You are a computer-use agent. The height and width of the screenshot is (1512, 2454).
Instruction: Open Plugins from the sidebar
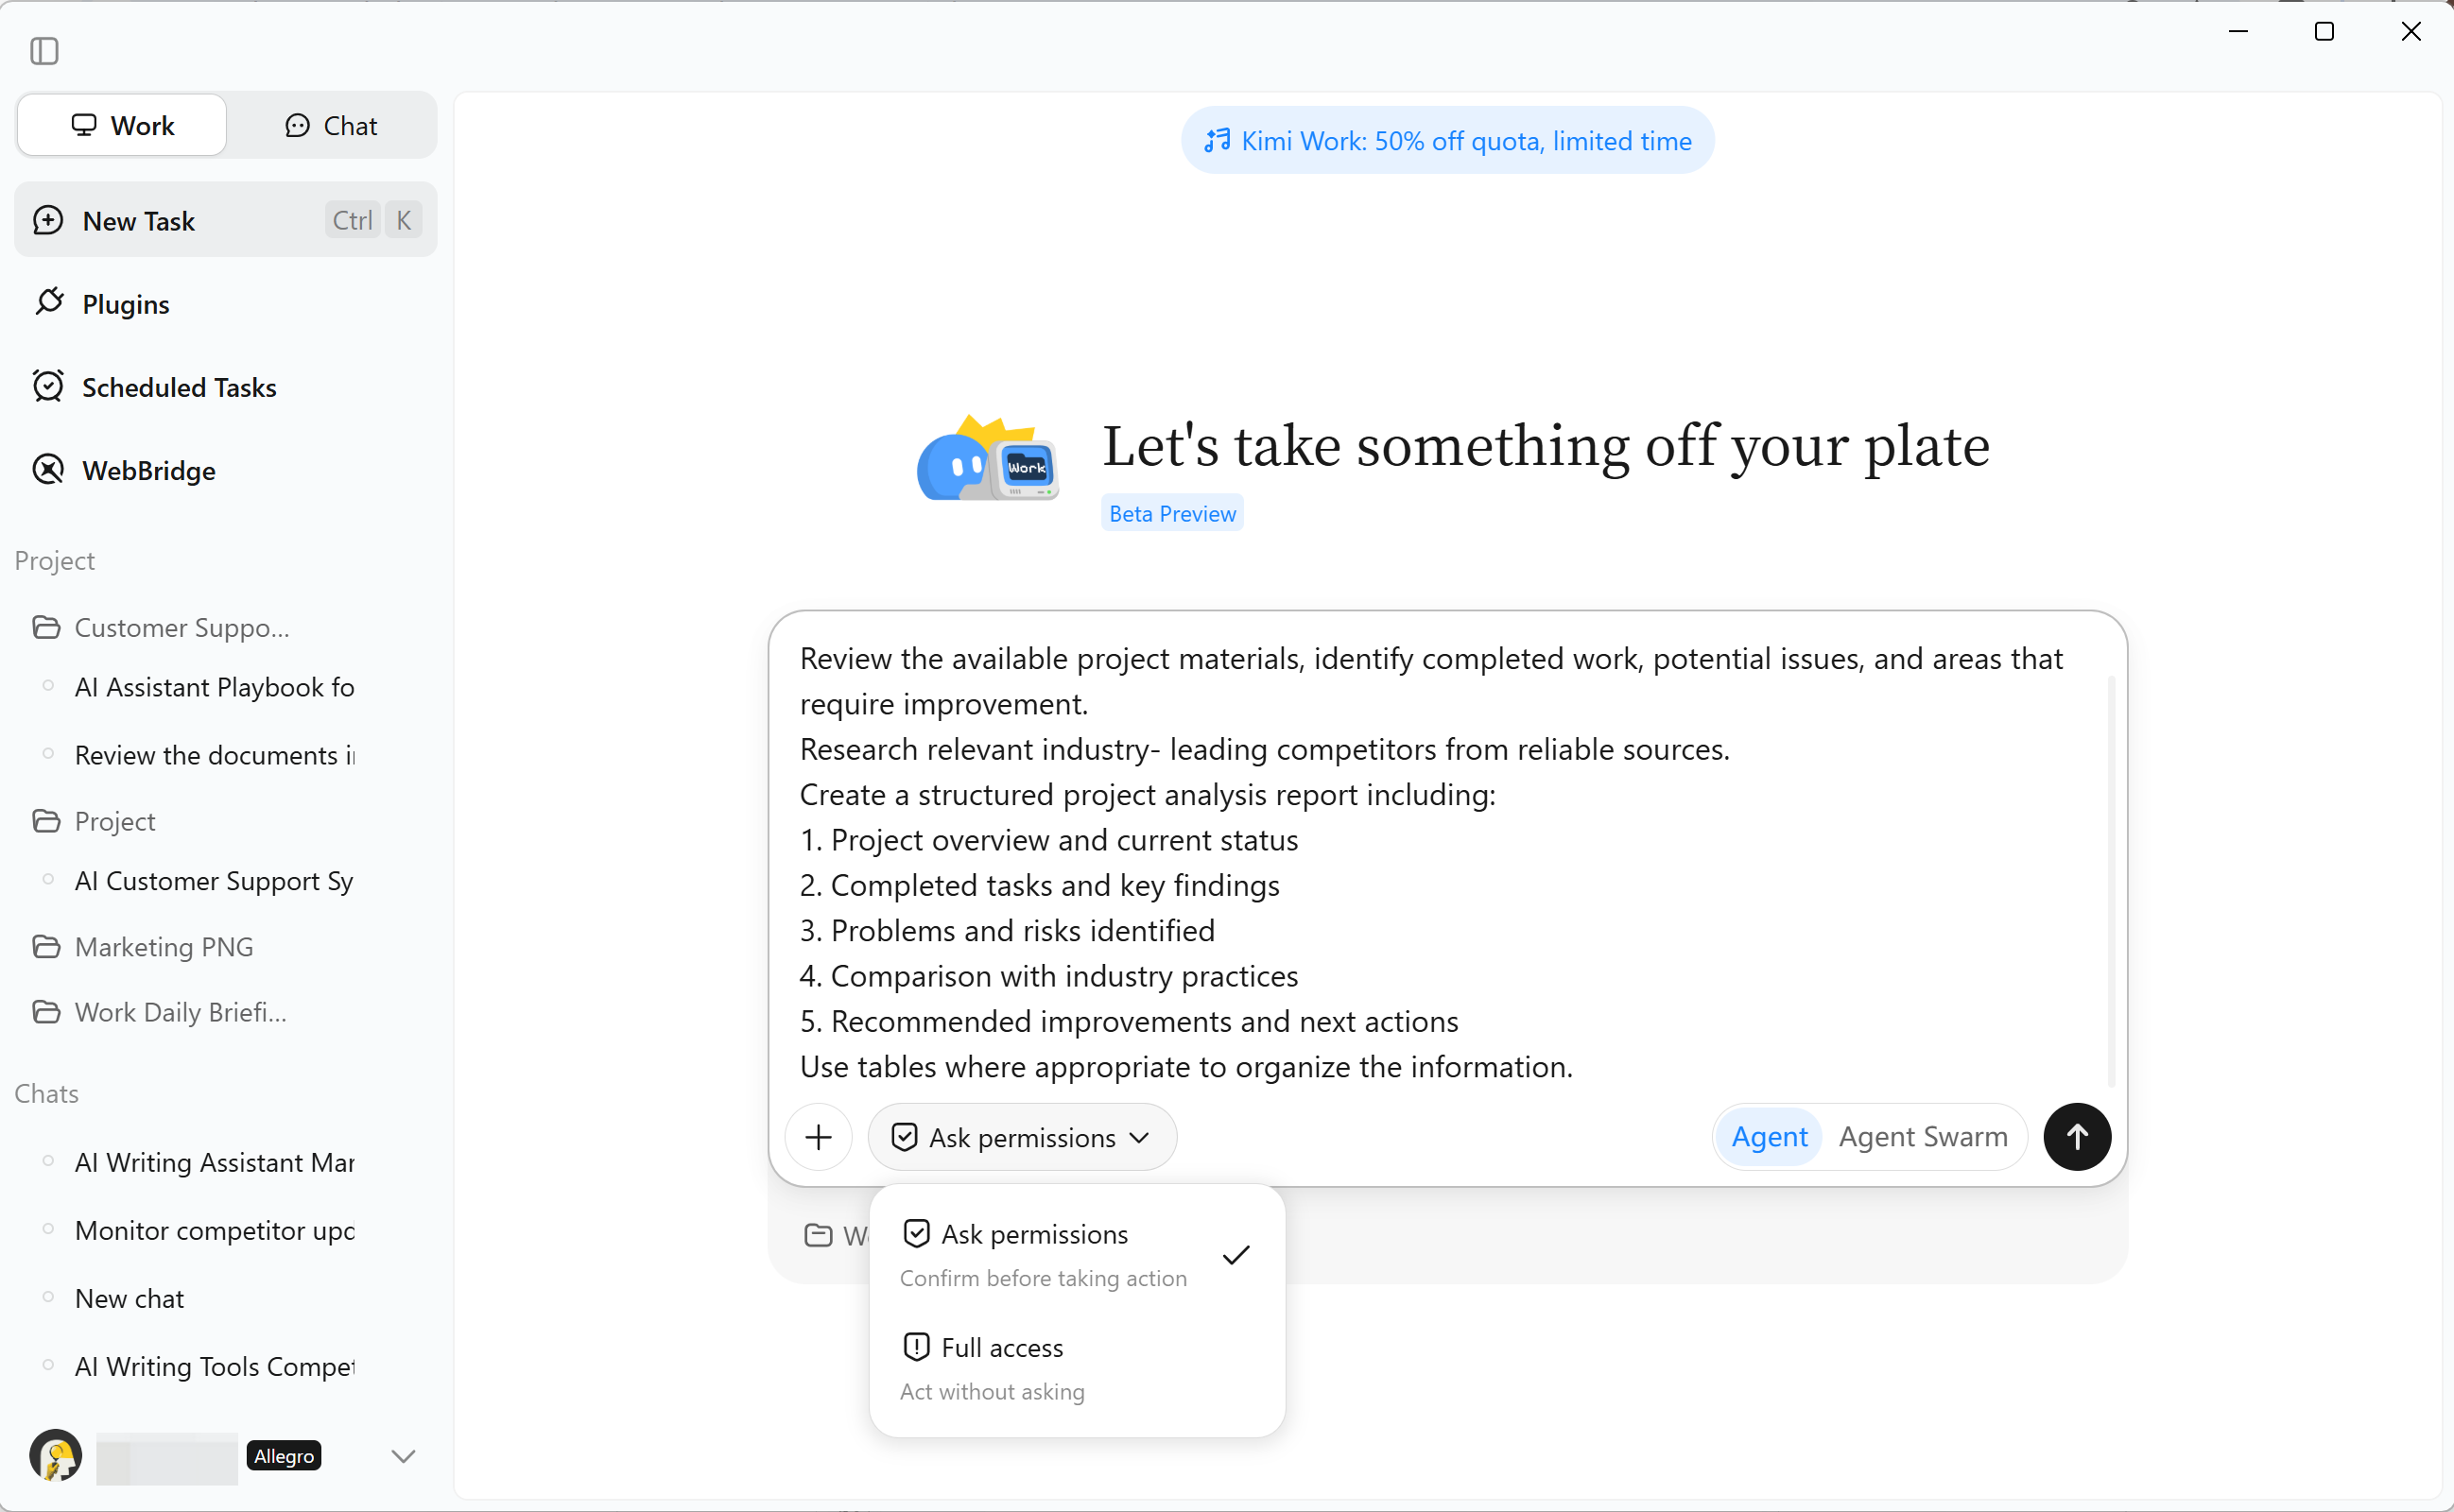(x=125, y=303)
